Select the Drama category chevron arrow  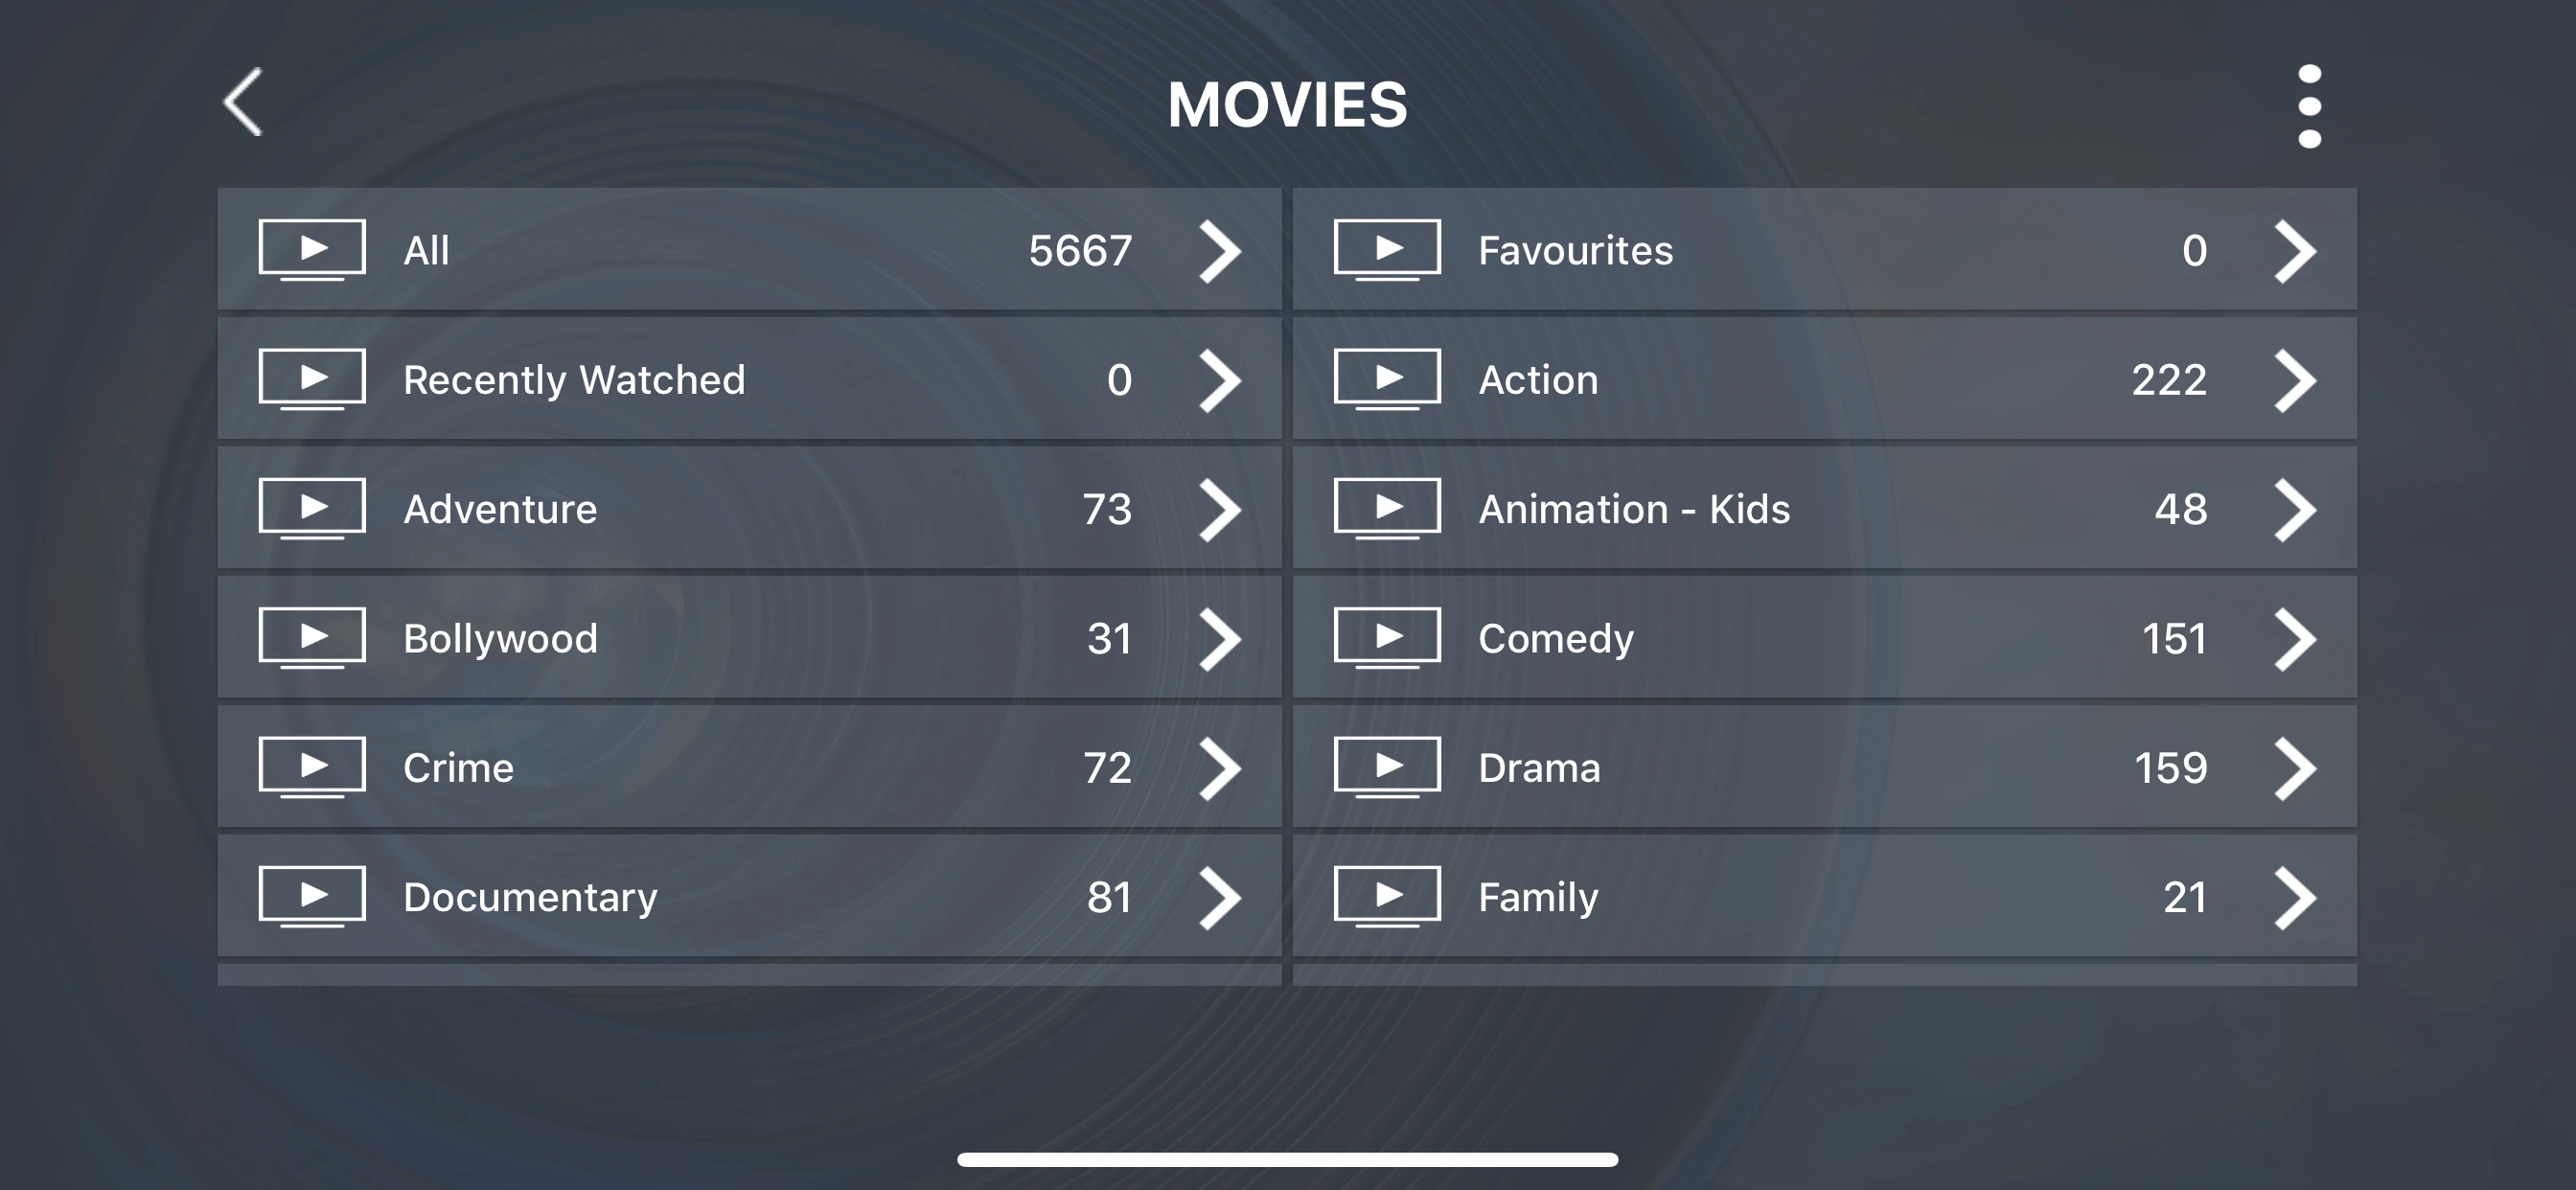[x=2291, y=767]
